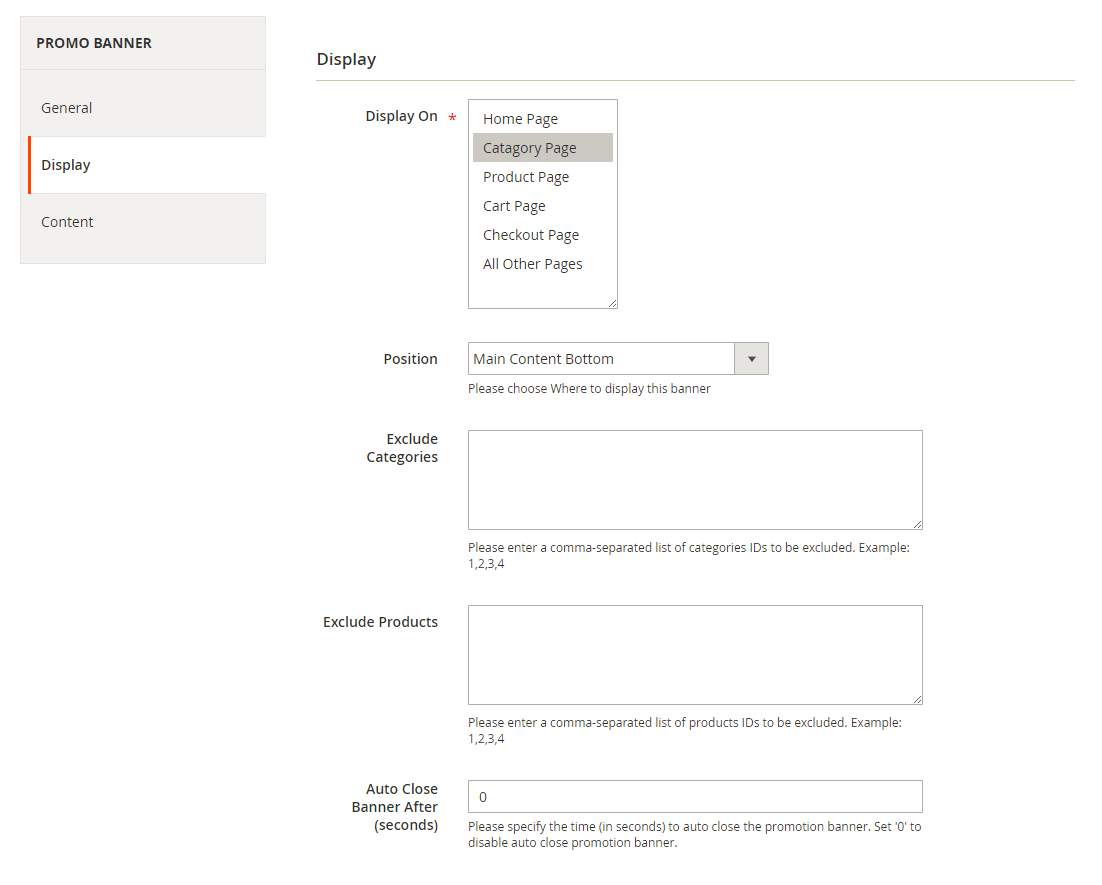Focus the Exclude Categories text area
Screen dimensions: 1102x885
[694, 480]
